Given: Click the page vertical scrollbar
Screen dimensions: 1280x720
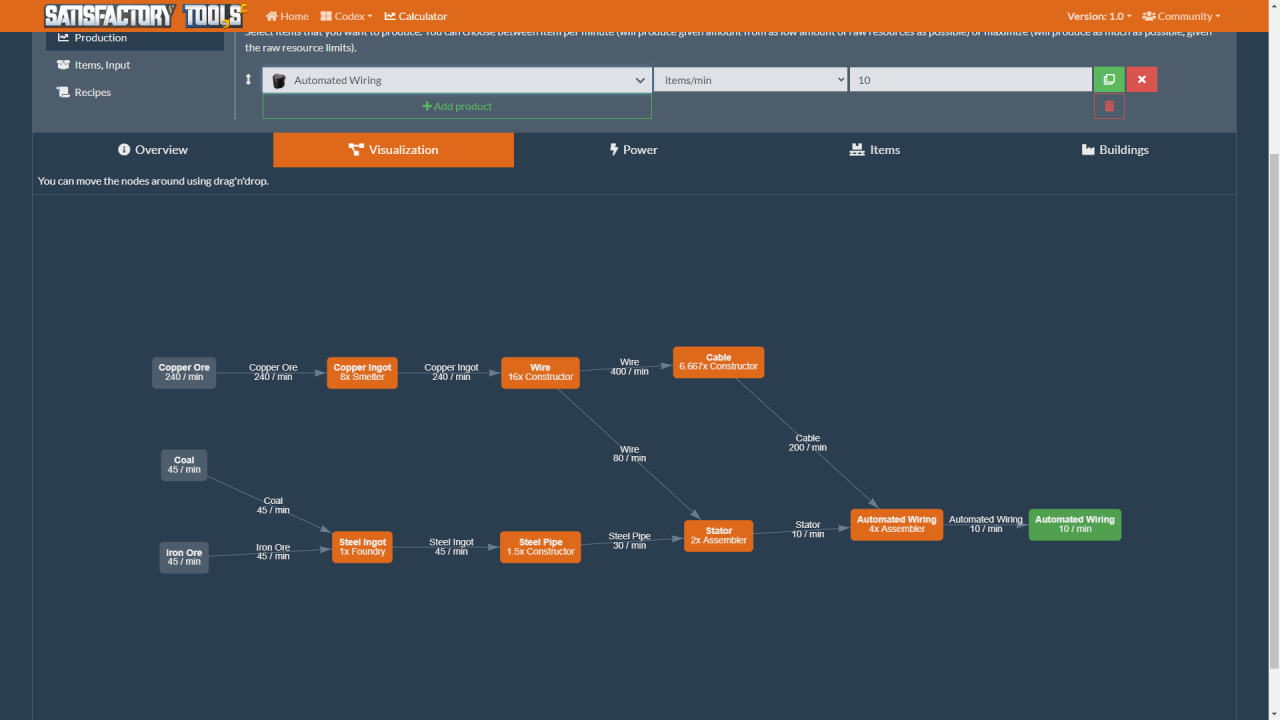Looking at the screenshot, I should tap(1274, 410).
